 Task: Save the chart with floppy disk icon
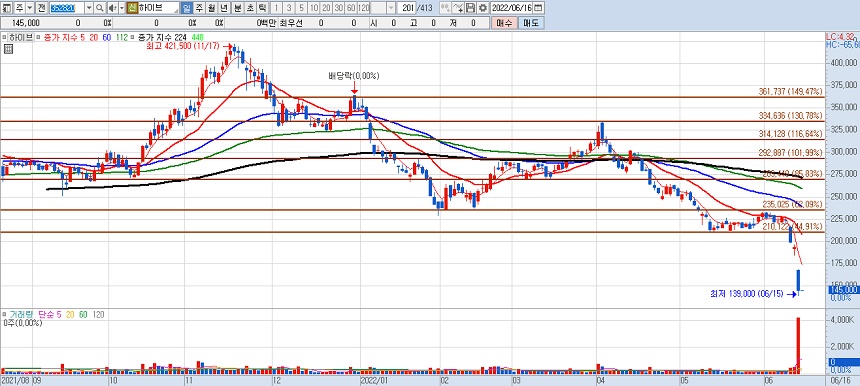[x=470, y=8]
